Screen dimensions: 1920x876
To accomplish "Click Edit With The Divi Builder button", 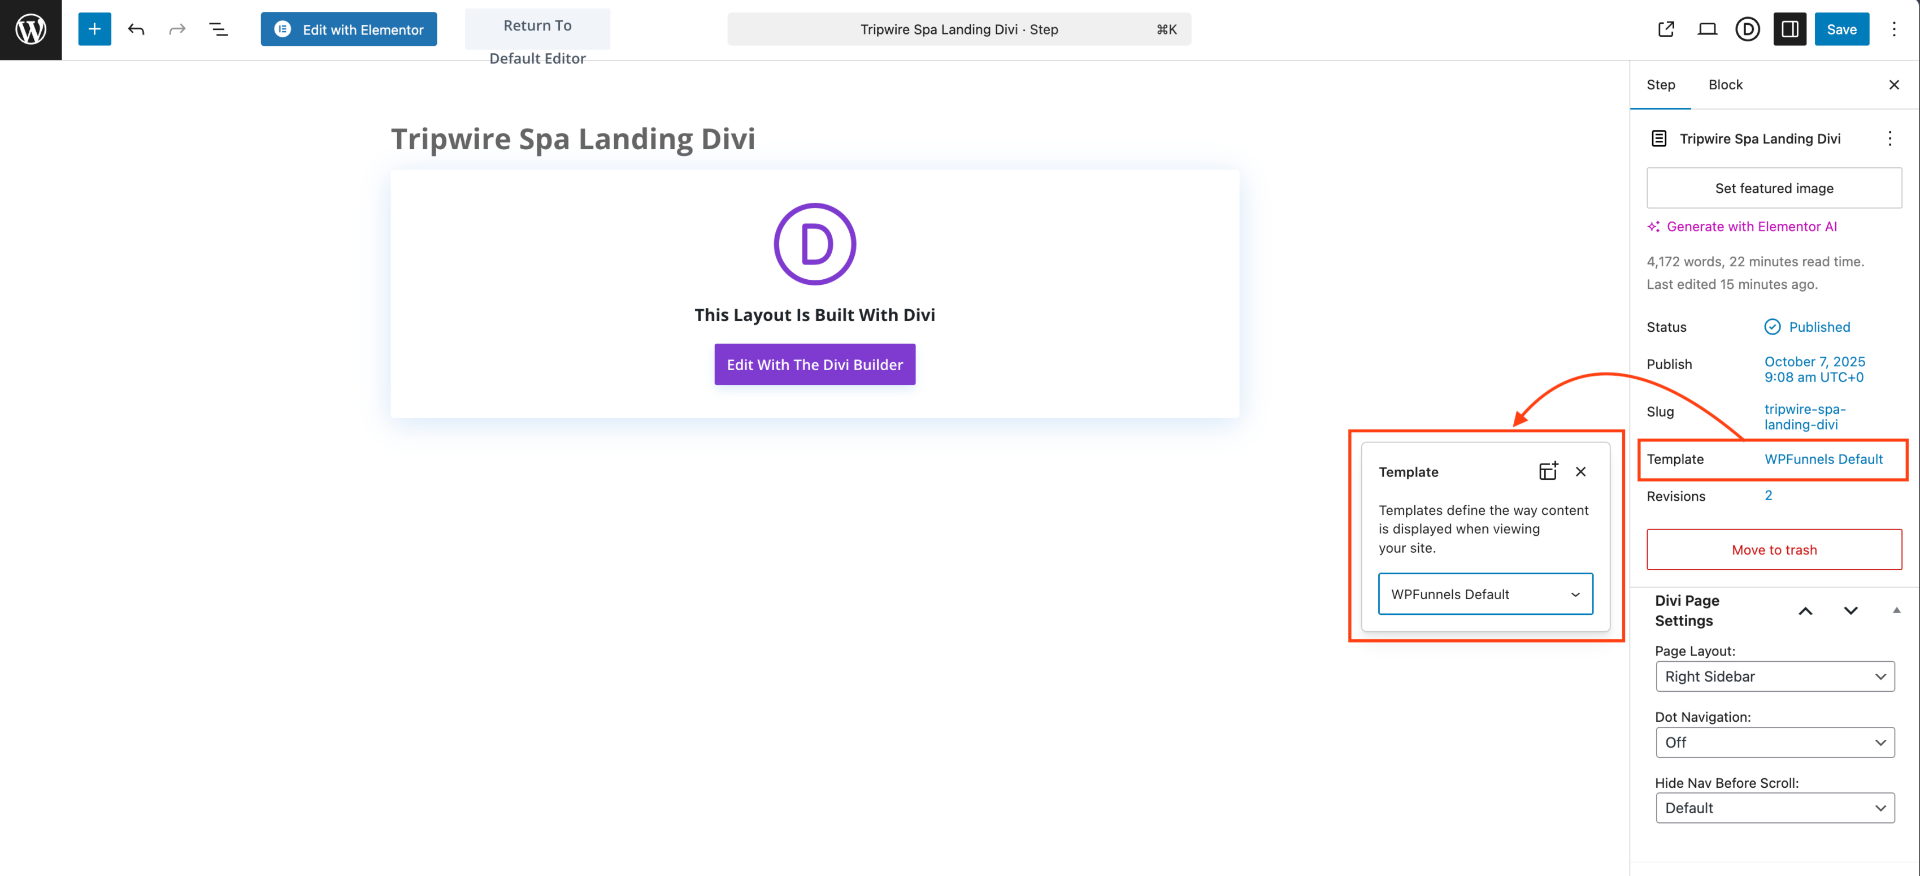I will pyautogui.click(x=814, y=365).
